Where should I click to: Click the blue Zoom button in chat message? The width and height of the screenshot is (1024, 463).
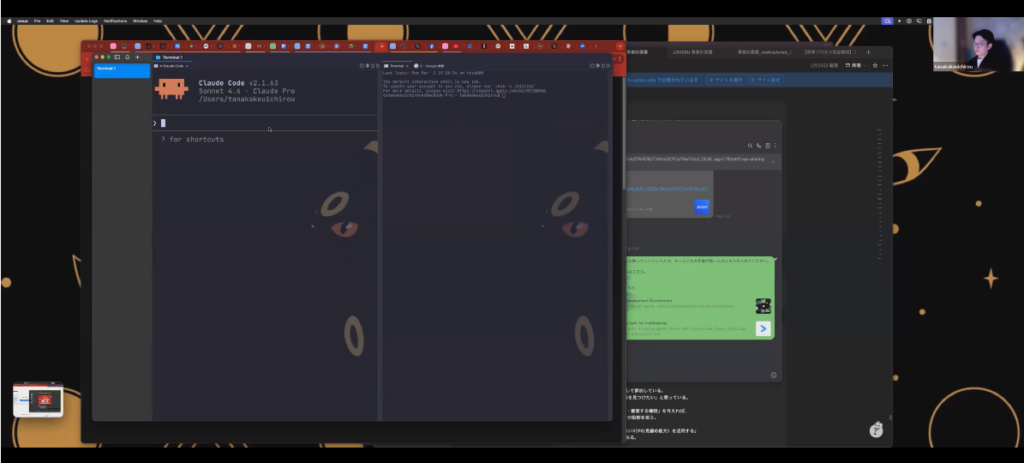pyautogui.click(x=703, y=207)
